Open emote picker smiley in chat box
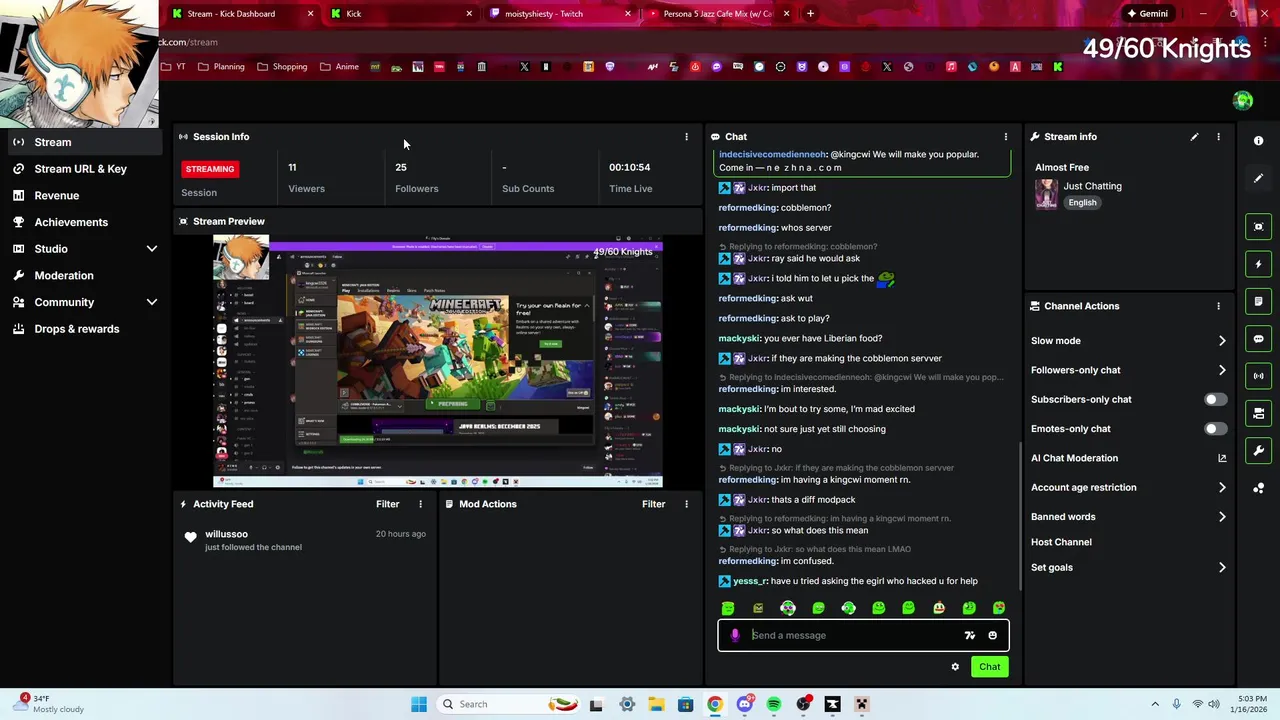This screenshot has width=1280, height=720. (x=992, y=635)
